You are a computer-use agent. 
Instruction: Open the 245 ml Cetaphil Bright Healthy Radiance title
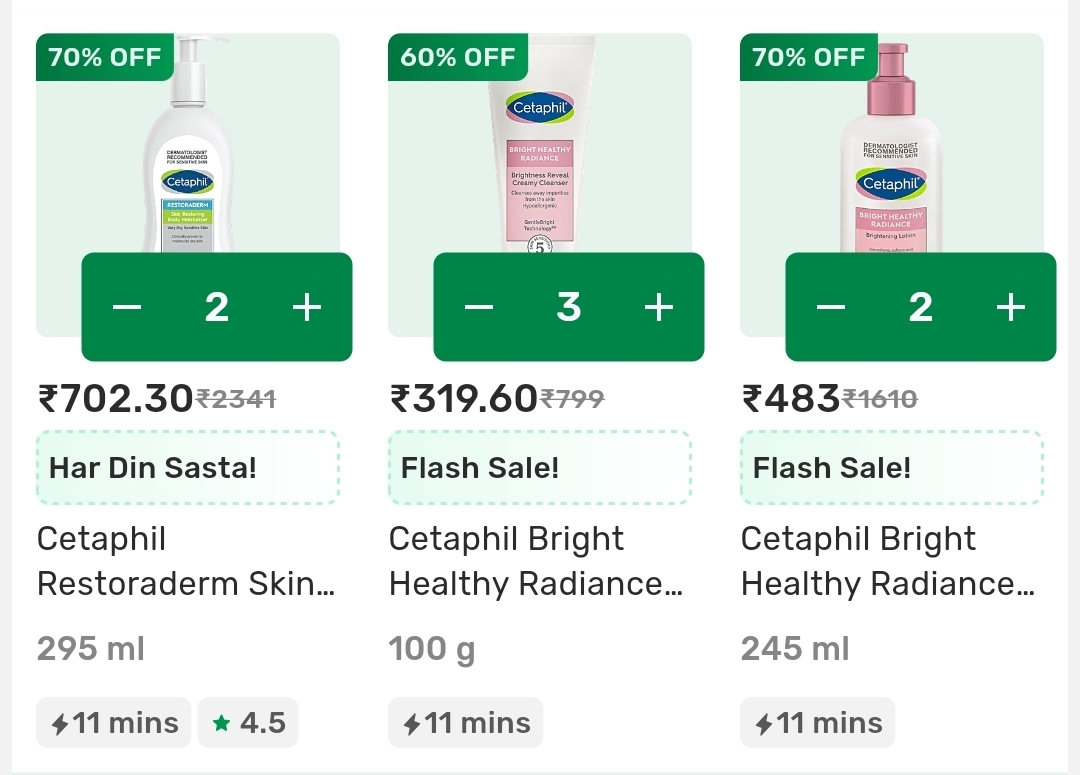(888, 561)
